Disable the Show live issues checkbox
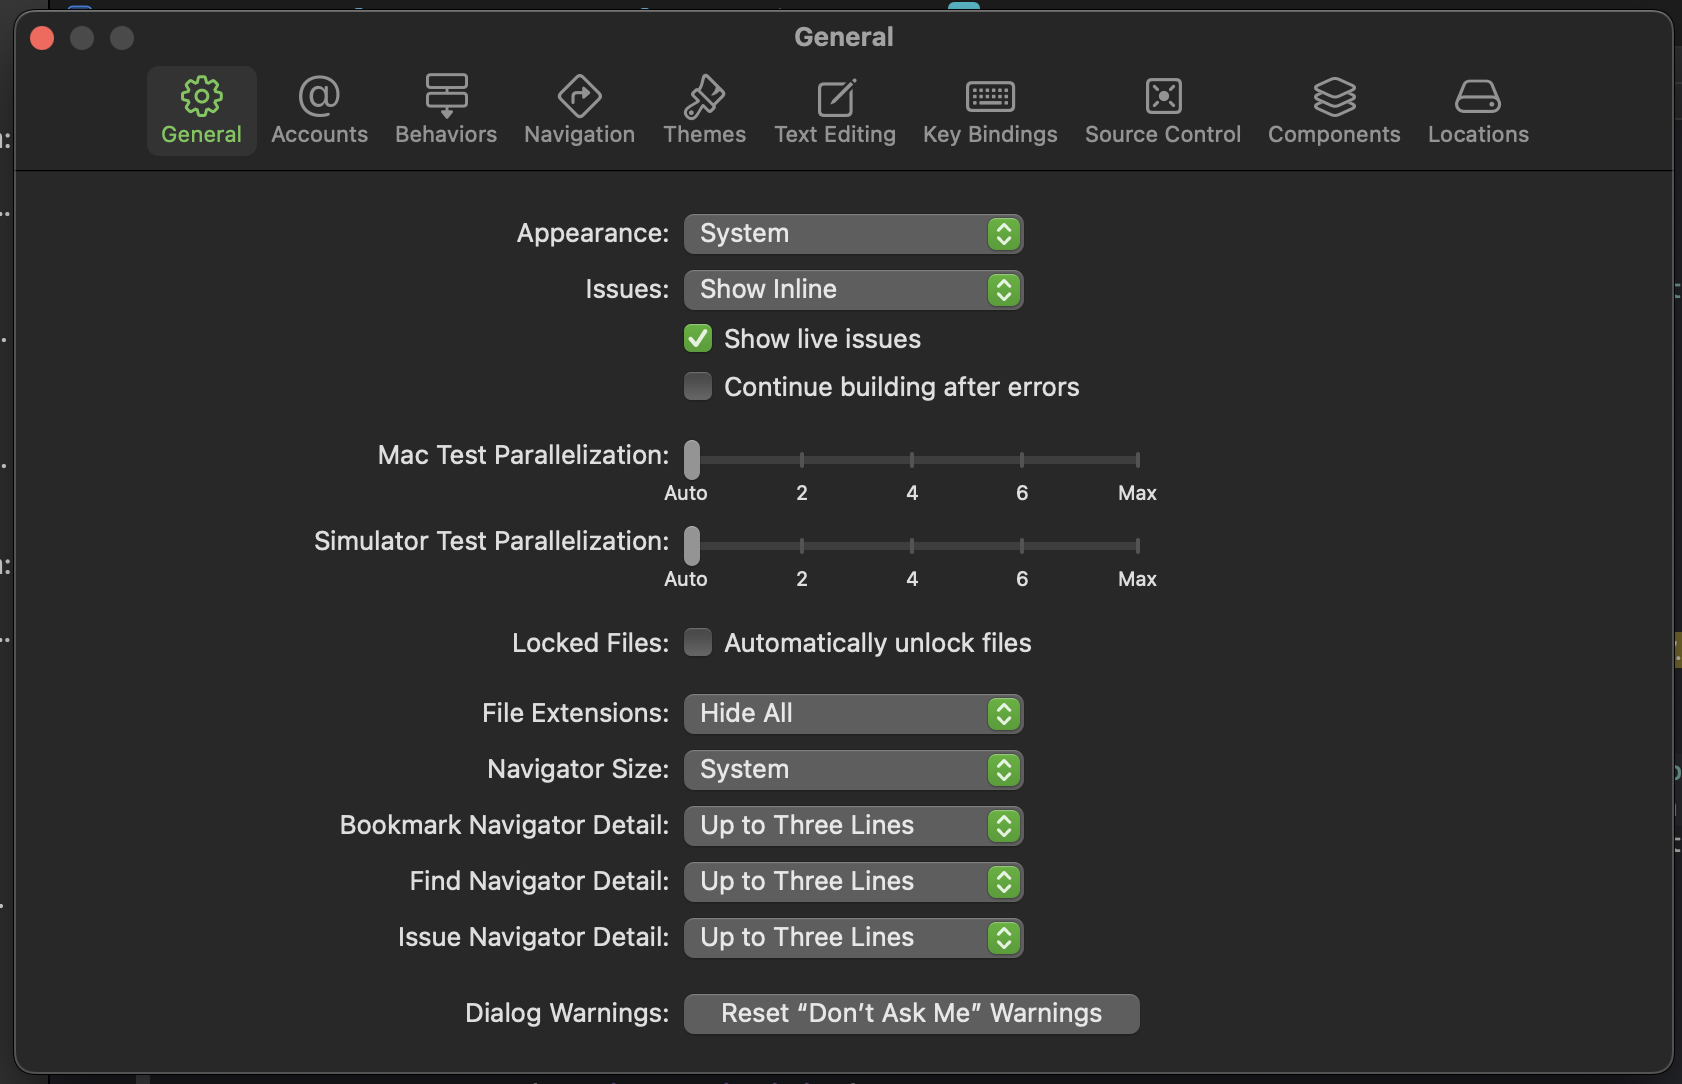Viewport: 1682px width, 1084px height. coord(698,339)
